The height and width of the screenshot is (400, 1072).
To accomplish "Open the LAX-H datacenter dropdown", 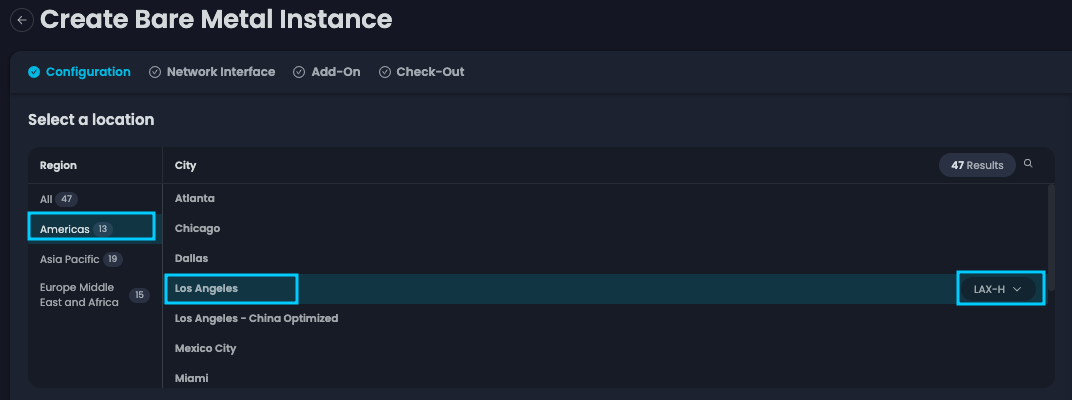I will pyautogui.click(x=1000, y=289).
